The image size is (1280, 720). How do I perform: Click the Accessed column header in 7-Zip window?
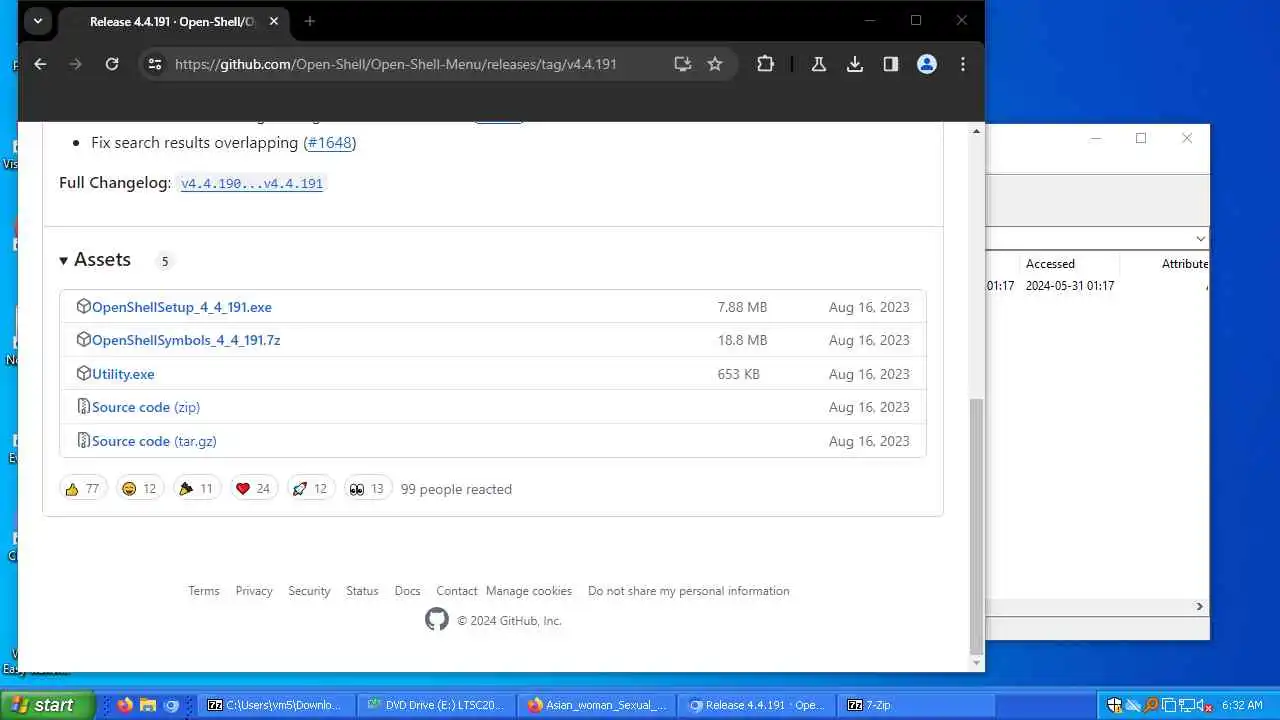coord(1068,264)
